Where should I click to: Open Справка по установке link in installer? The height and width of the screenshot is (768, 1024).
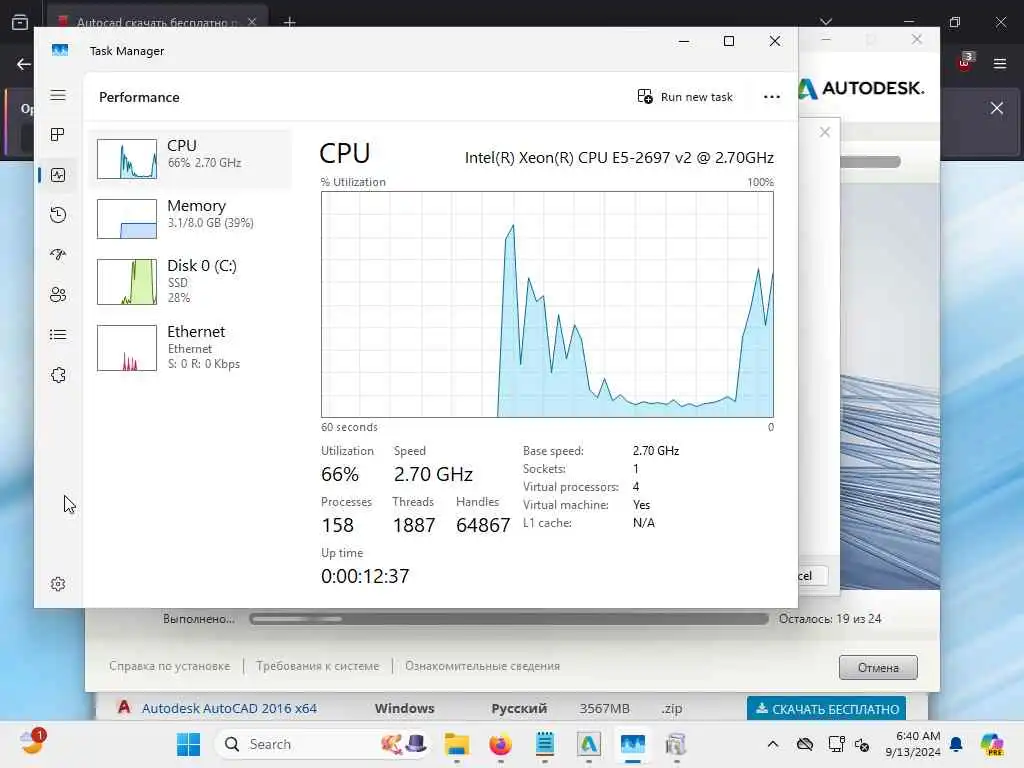170,666
